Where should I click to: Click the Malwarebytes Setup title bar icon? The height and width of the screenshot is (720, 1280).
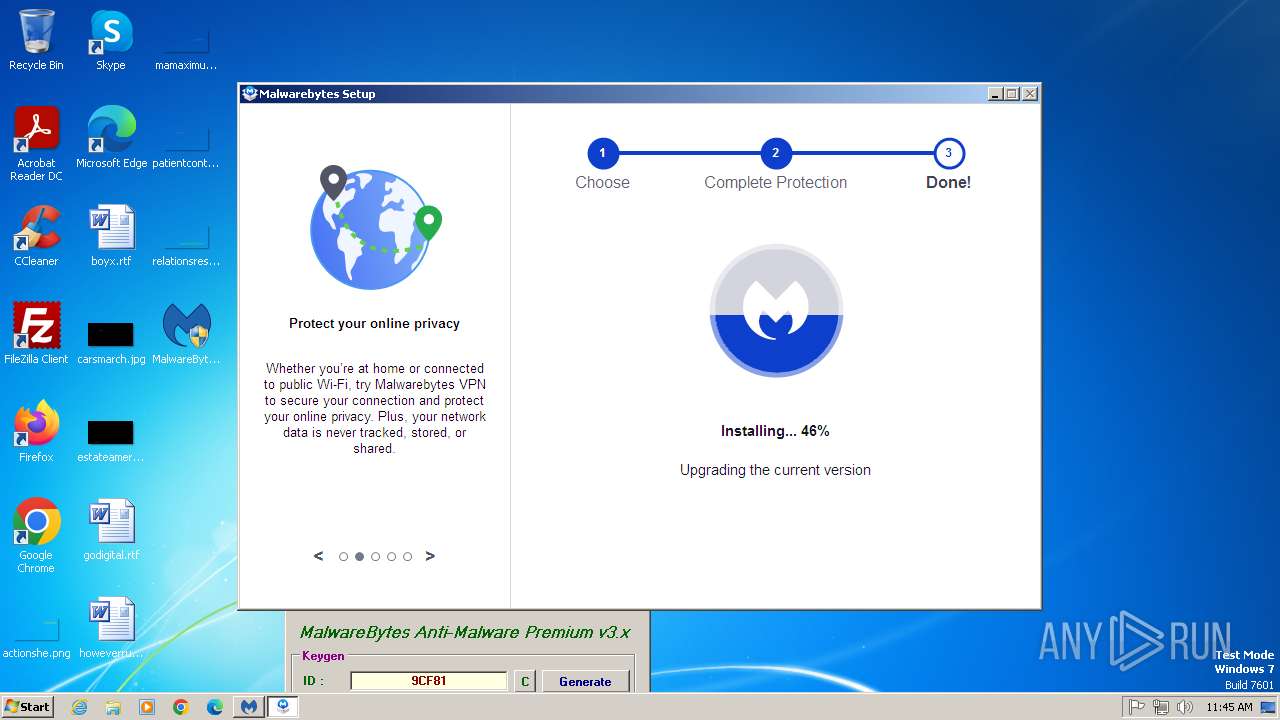pyautogui.click(x=250, y=94)
